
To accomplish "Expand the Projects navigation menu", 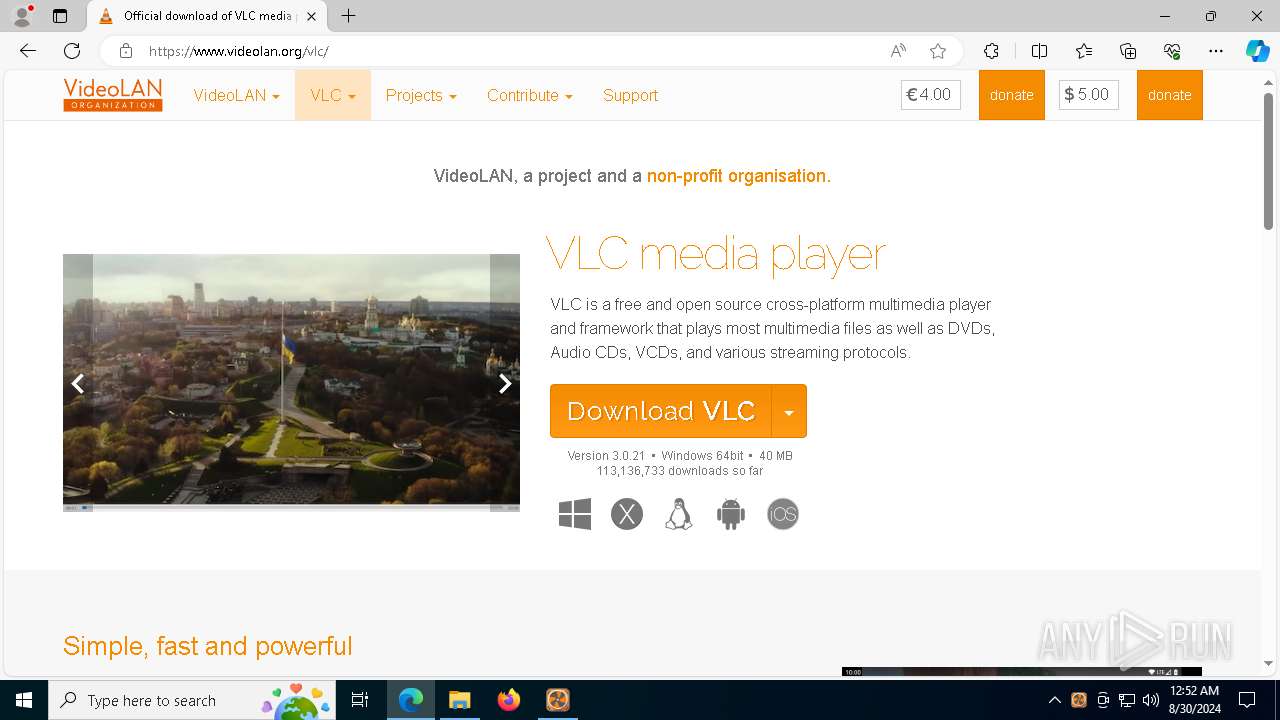I will tap(421, 95).
